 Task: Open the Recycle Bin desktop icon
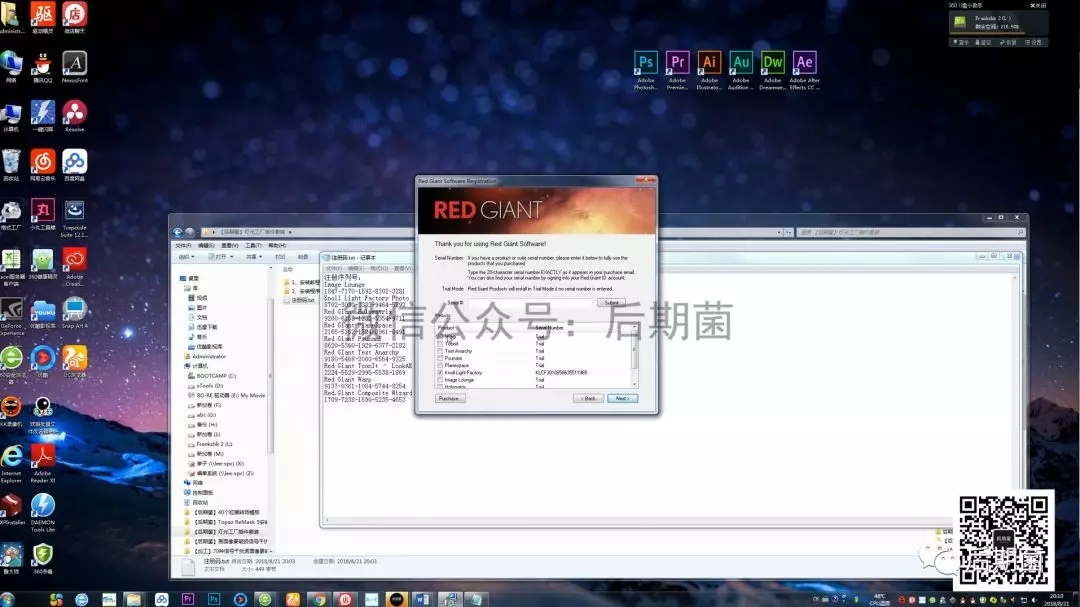click(11, 165)
